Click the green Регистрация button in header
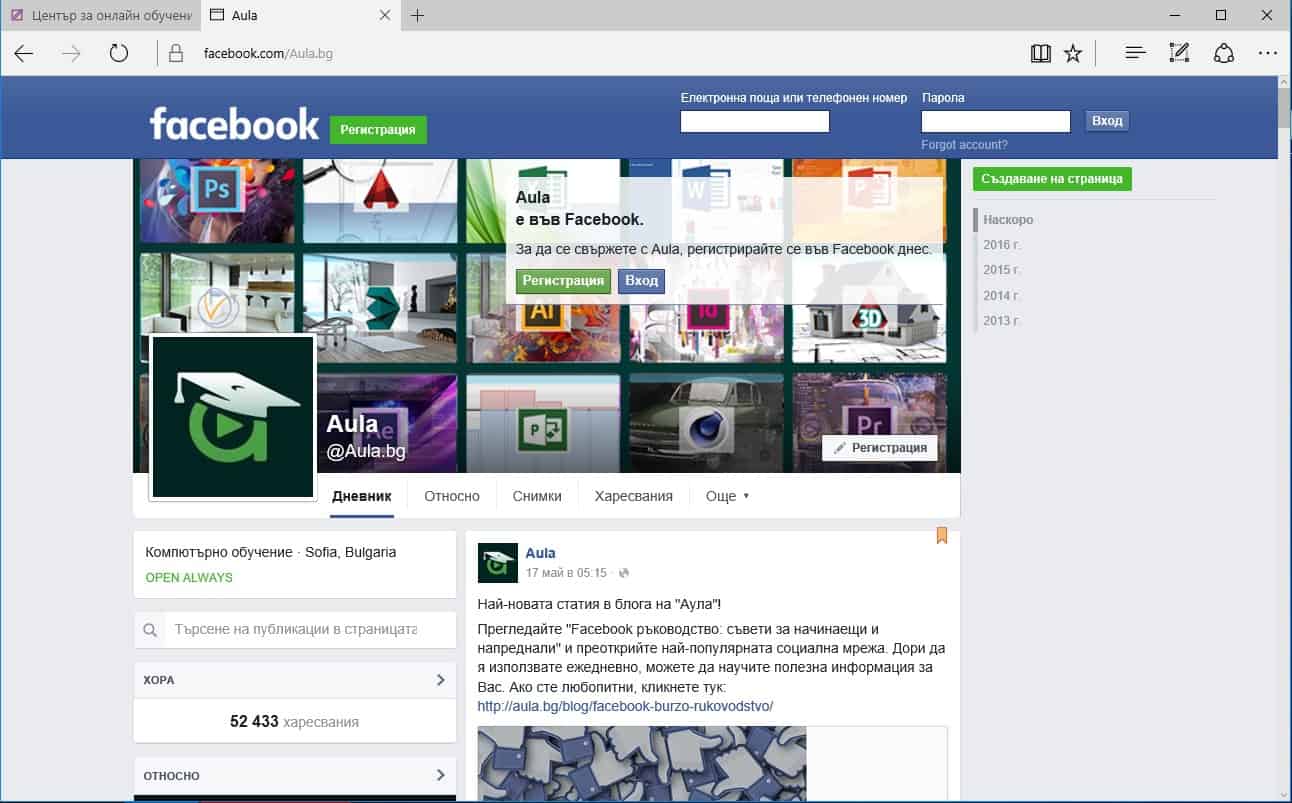 pyautogui.click(x=378, y=130)
